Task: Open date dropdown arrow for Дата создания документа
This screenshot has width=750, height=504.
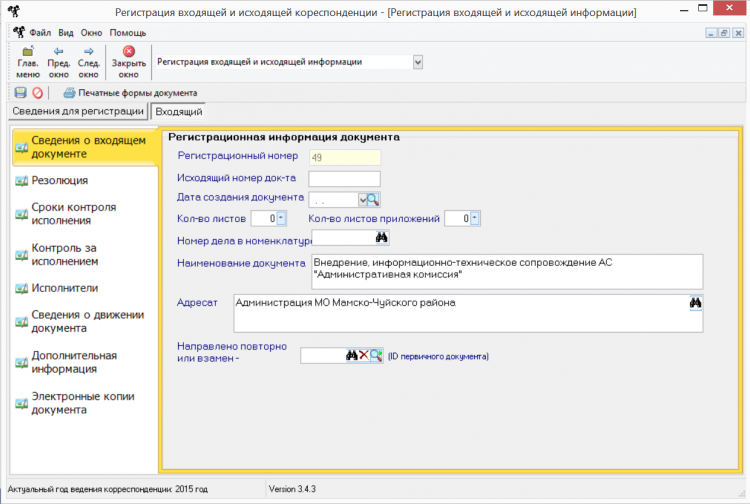Action: click(363, 200)
